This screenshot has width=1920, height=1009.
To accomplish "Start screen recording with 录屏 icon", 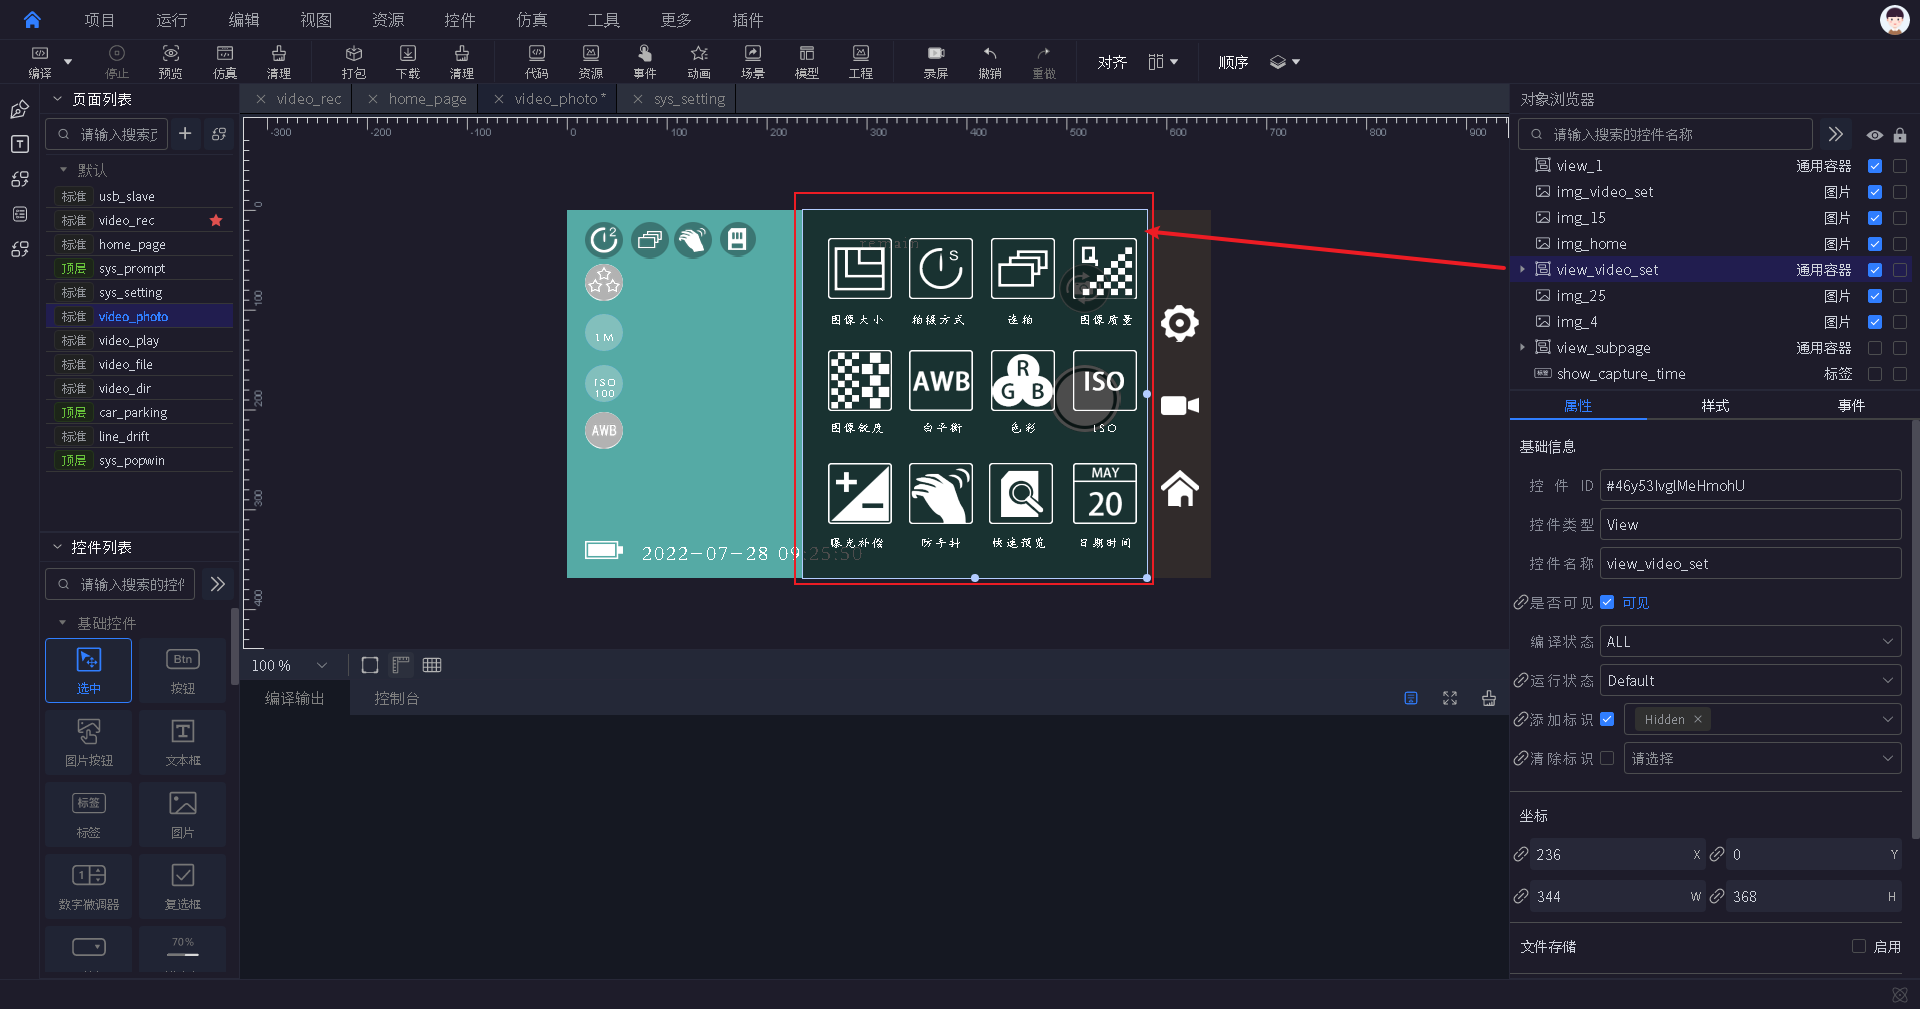I will click(x=936, y=62).
